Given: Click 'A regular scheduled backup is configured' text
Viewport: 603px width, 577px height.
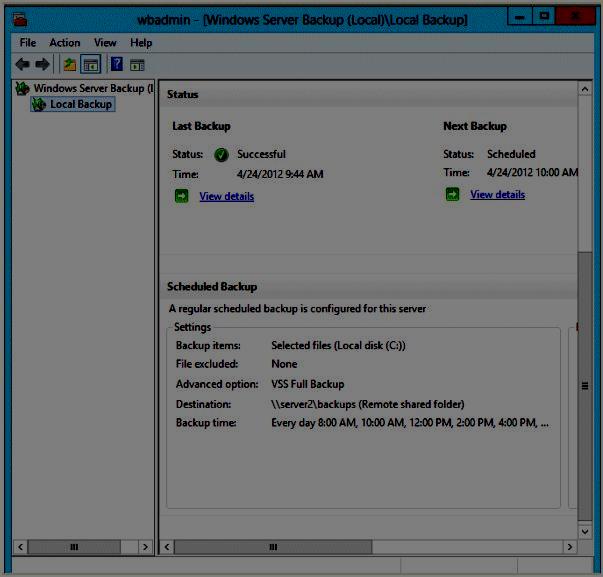Looking at the screenshot, I should [x=297, y=309].
